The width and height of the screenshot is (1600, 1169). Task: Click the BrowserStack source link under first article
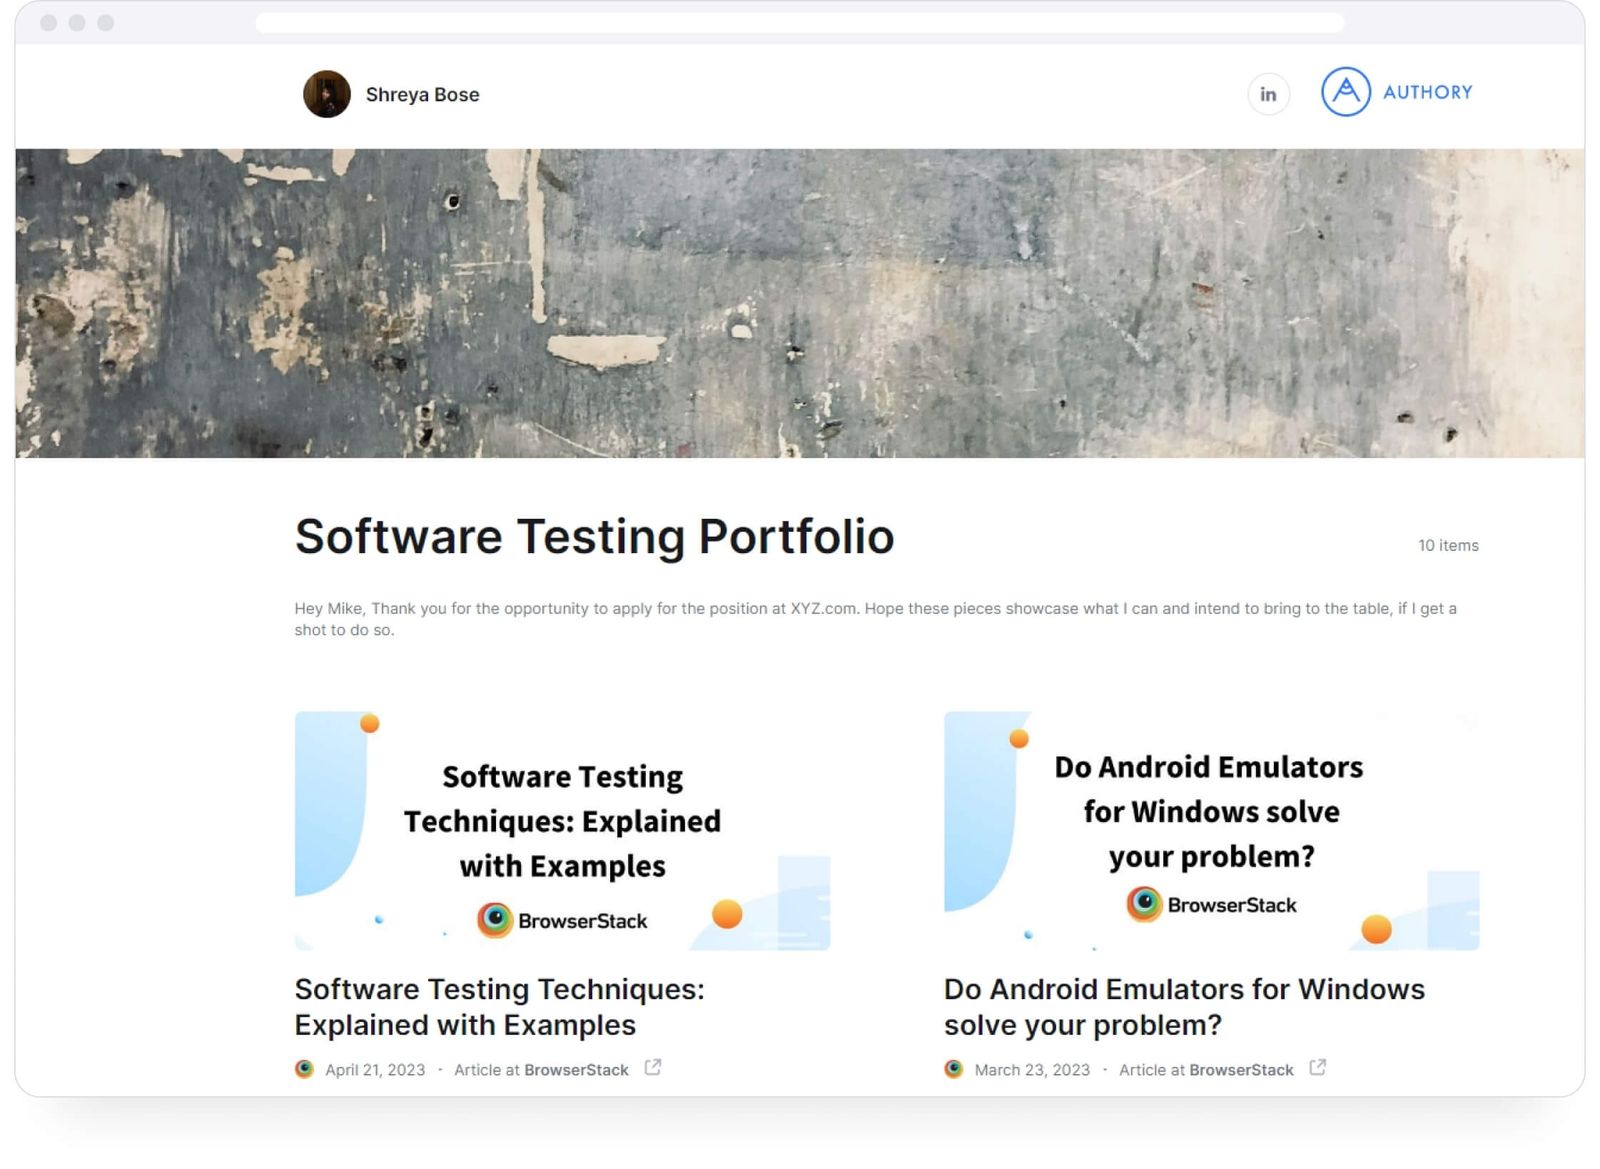(577, 1069)
